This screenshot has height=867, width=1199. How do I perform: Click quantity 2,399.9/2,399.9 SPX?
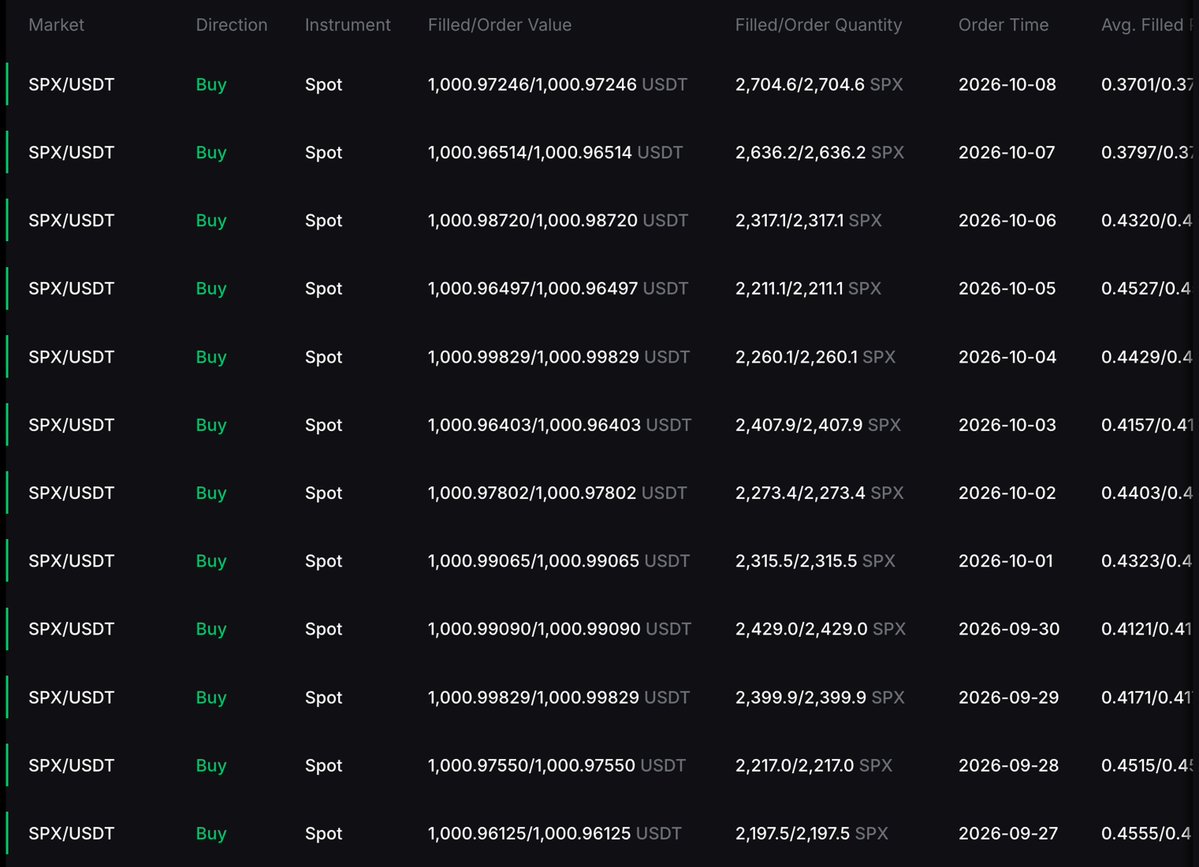click(x=820, y=698)
